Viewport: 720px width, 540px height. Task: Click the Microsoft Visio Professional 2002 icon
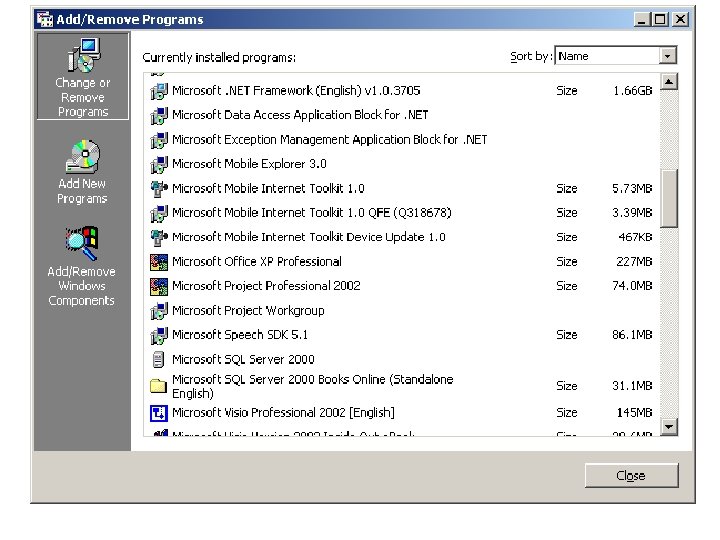(x=159, y=413)
